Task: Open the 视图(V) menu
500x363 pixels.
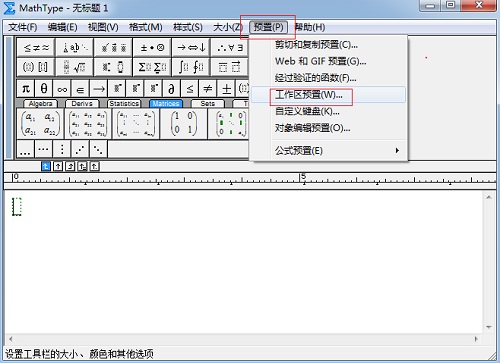Action: (x=103, y=27)
